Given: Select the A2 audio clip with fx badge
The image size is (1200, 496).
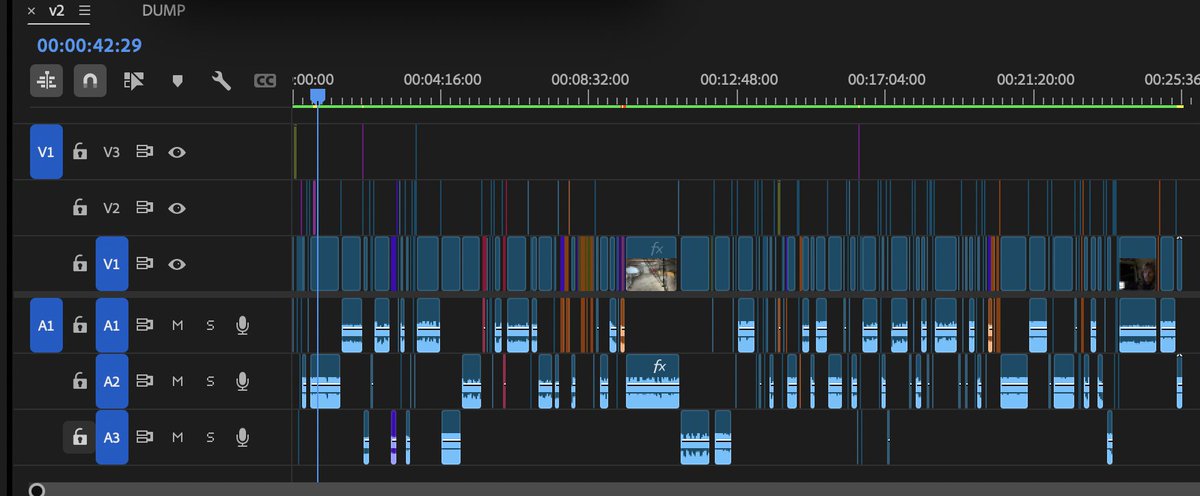Looking at the screenshot, I should 652,381.
